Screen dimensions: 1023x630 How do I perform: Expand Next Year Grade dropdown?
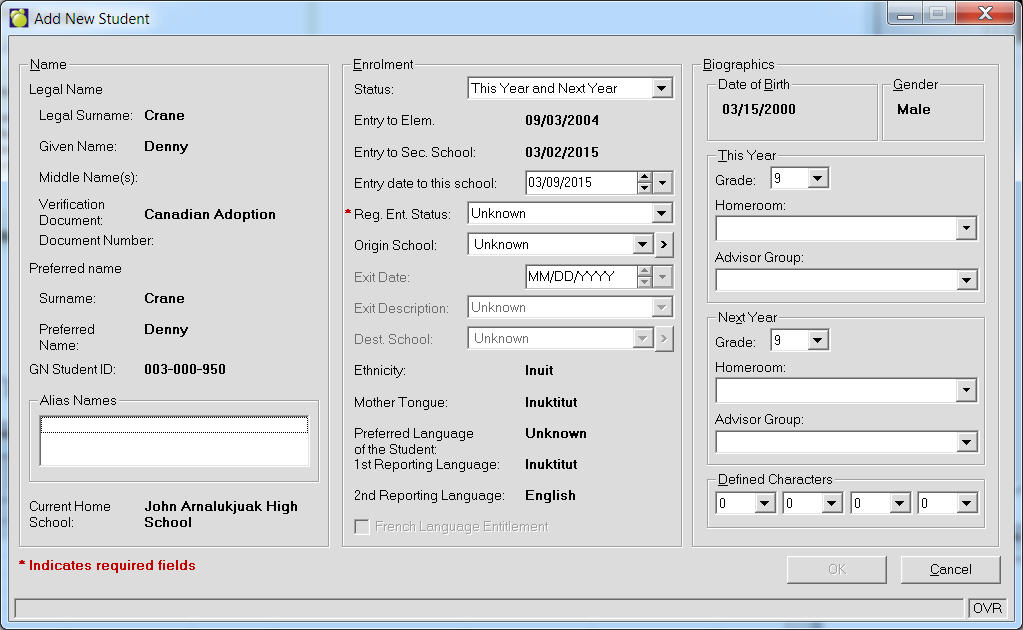pos(817,341)
